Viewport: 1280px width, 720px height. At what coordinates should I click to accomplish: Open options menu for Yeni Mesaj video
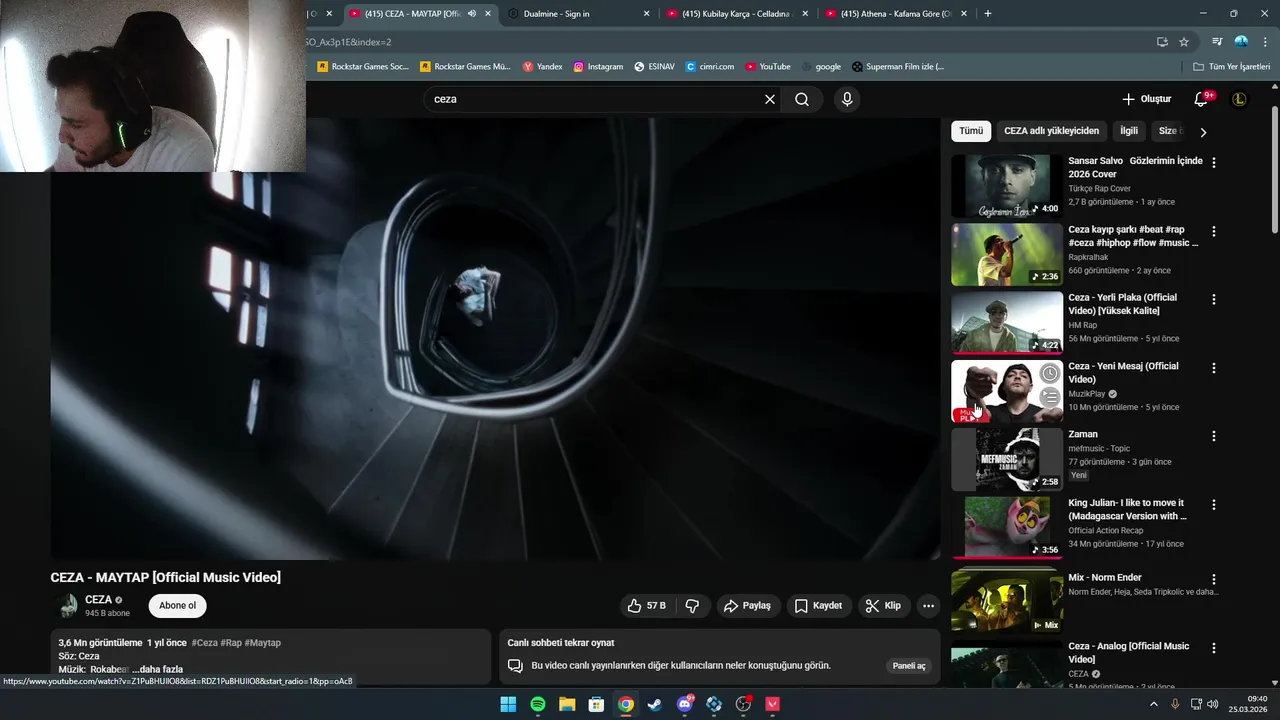pos(1214,368)
